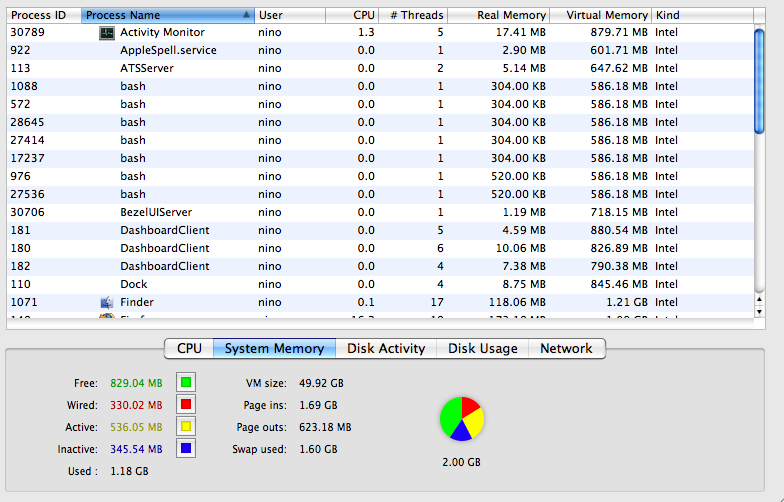The width and height of the screenshot is (784, 502).
Task: Click the yellow Active memory swatch
Action: pyautogui.click(x=186, y=426)
